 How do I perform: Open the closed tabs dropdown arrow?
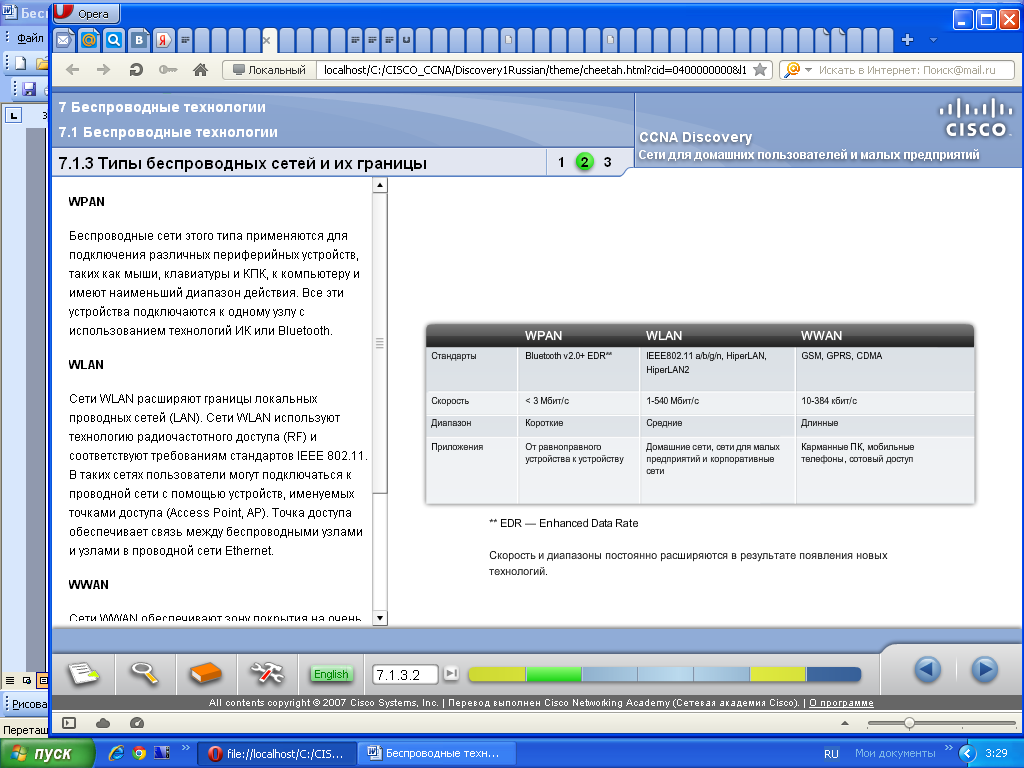click(x=933, y=40)
